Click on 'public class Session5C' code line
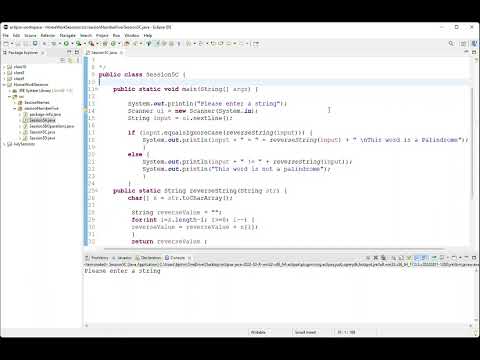This screenshot has width=480, height=360. tap(142, 75)
